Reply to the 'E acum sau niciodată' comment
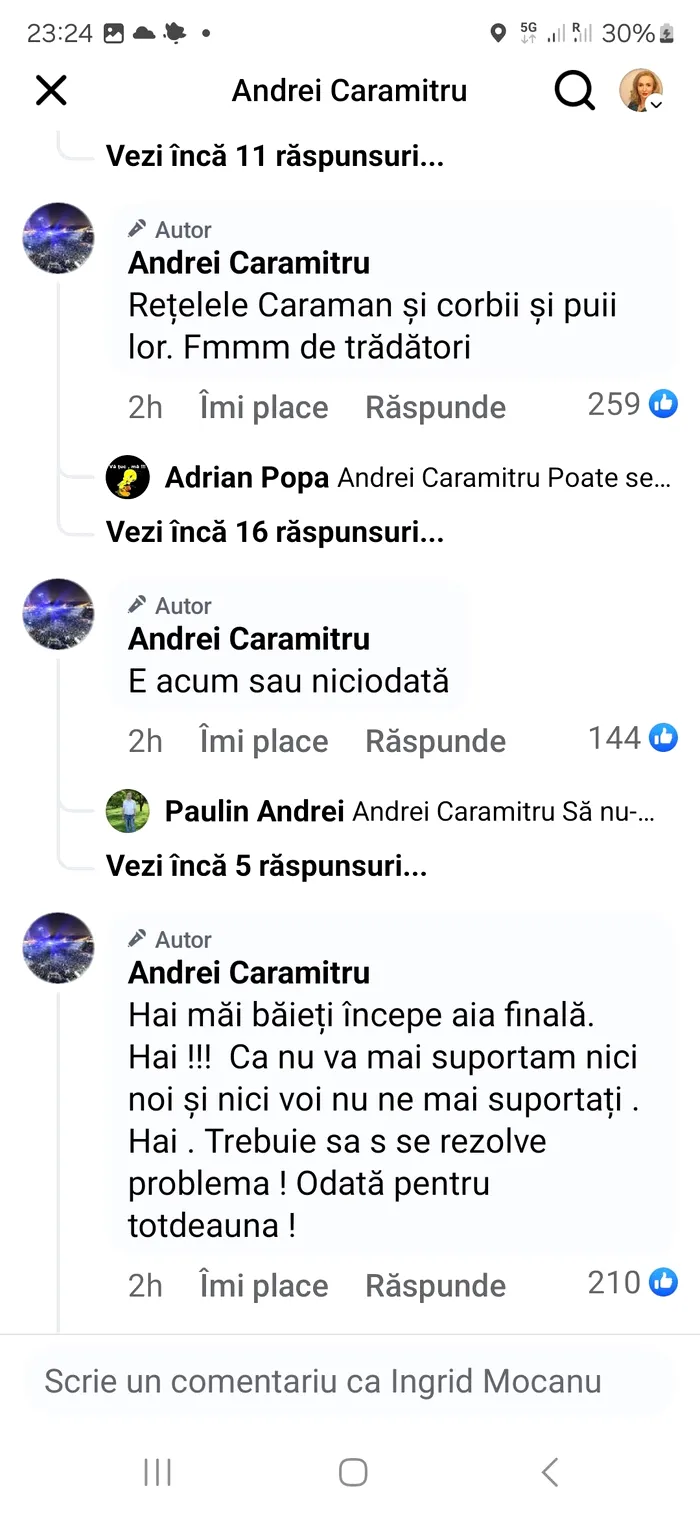Image resolution: width=700 pixels, height=1517 pixels. pyautogui.click(x=435, y=741)
